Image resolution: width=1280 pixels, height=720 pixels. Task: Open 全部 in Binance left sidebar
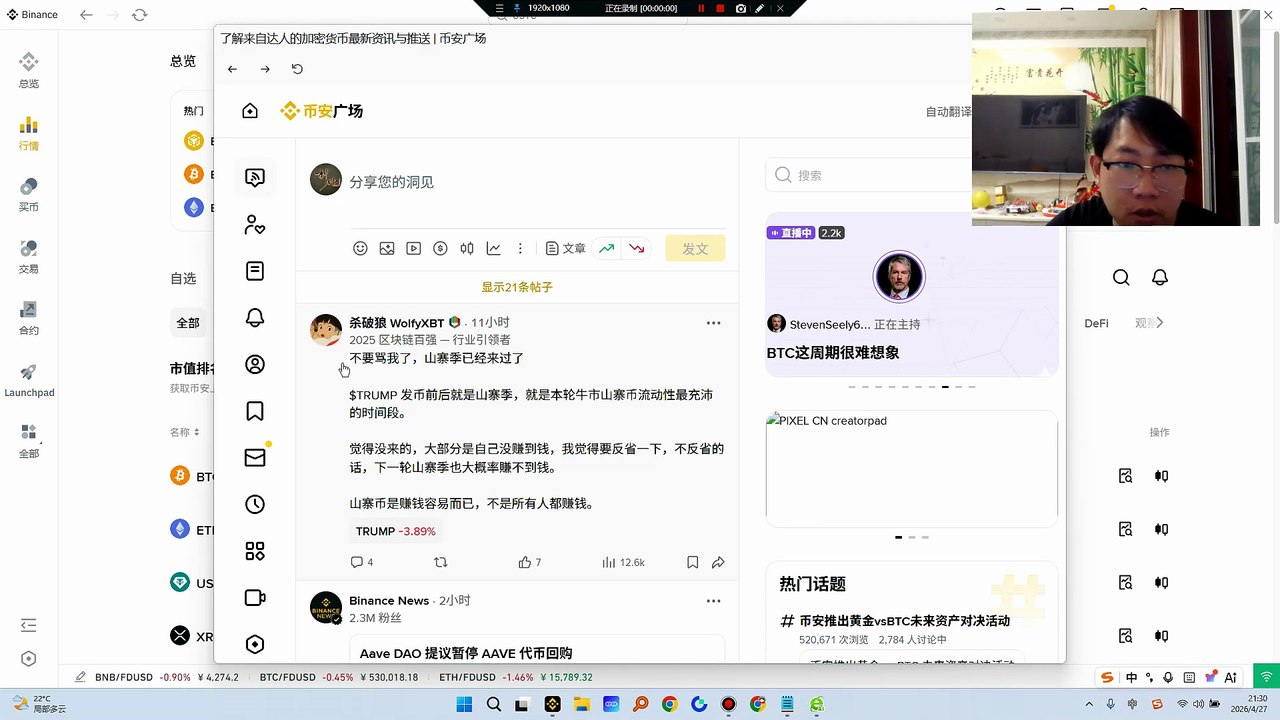29,440
